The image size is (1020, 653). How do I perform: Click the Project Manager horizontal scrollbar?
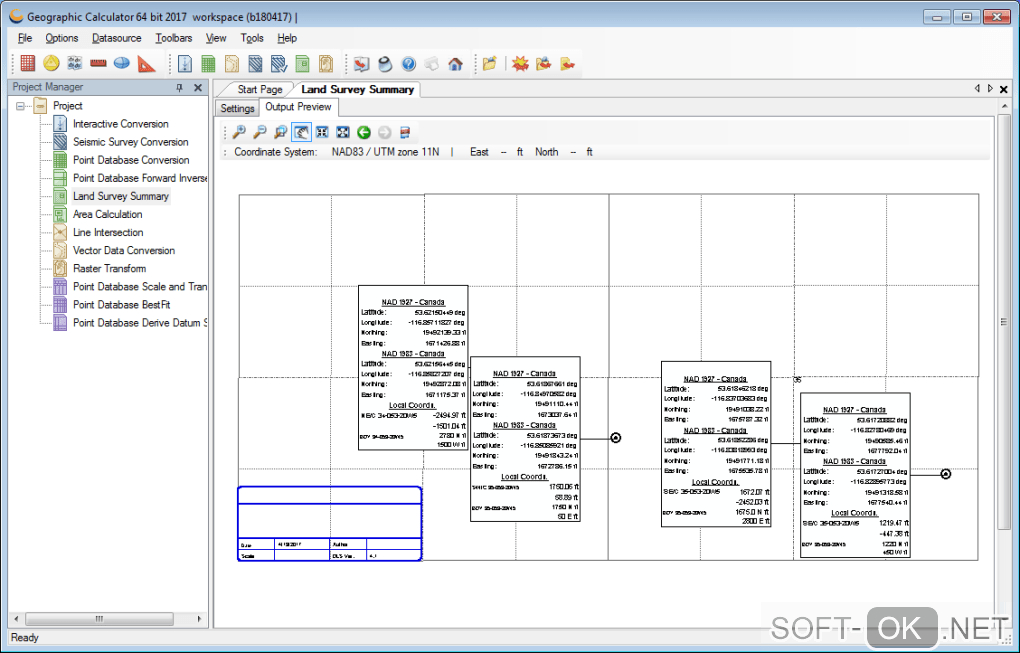pyautogui.click(x=100, y=620)
